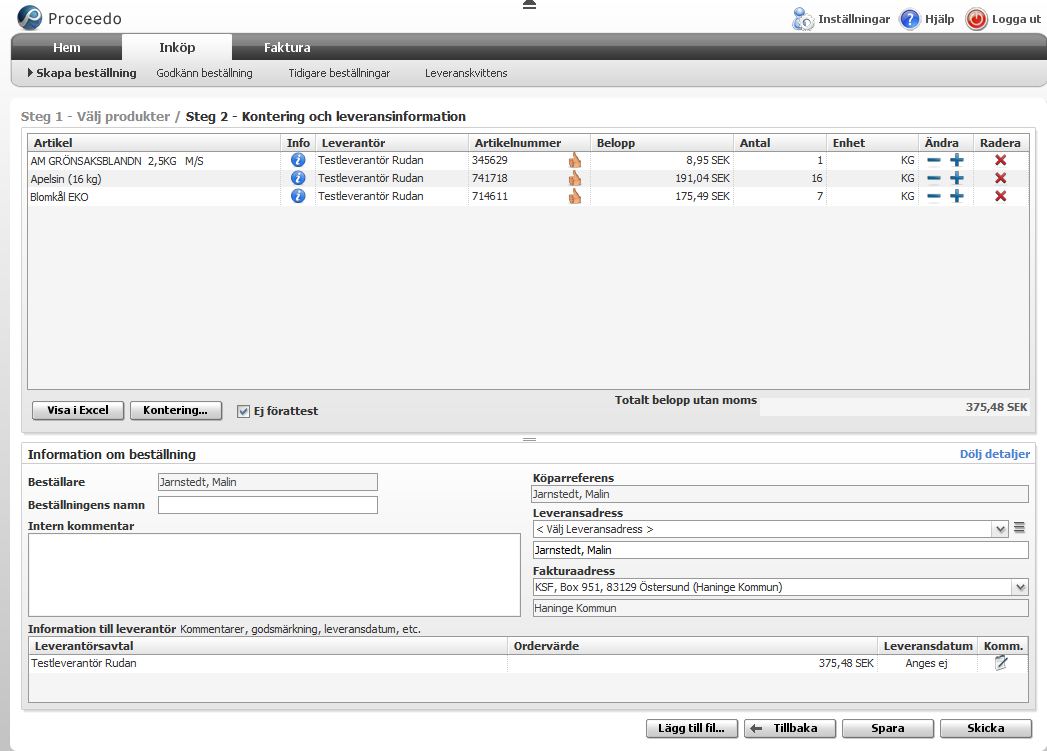Open address list icon beside Leveransadress
Image resolution: width=1047 pixels, height=751 pixels.
(1019, 528)
